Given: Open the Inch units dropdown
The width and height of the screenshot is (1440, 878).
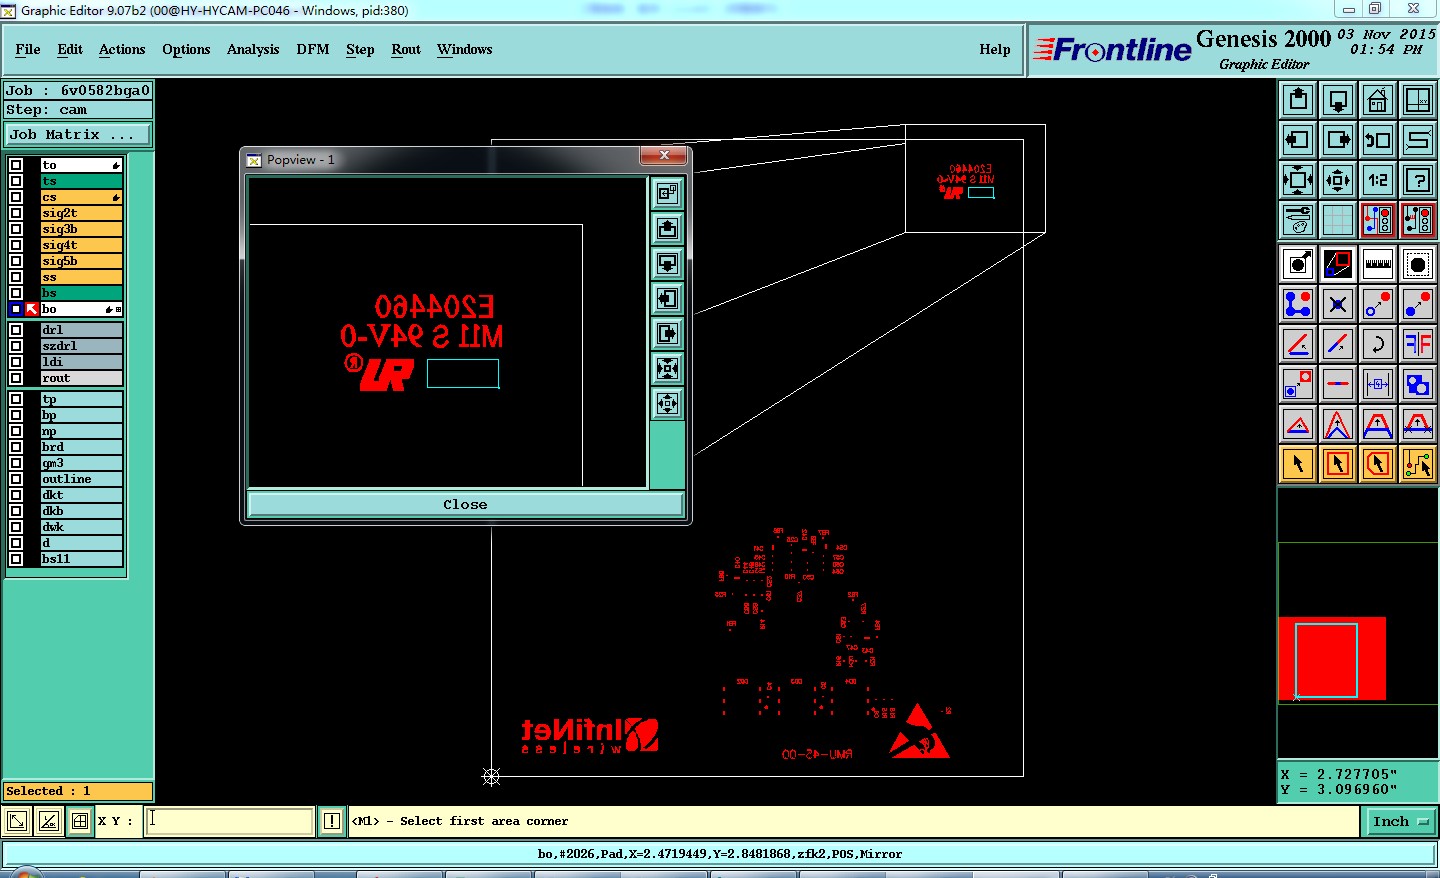Looking at the screenshot, I should click(1400, 821).
